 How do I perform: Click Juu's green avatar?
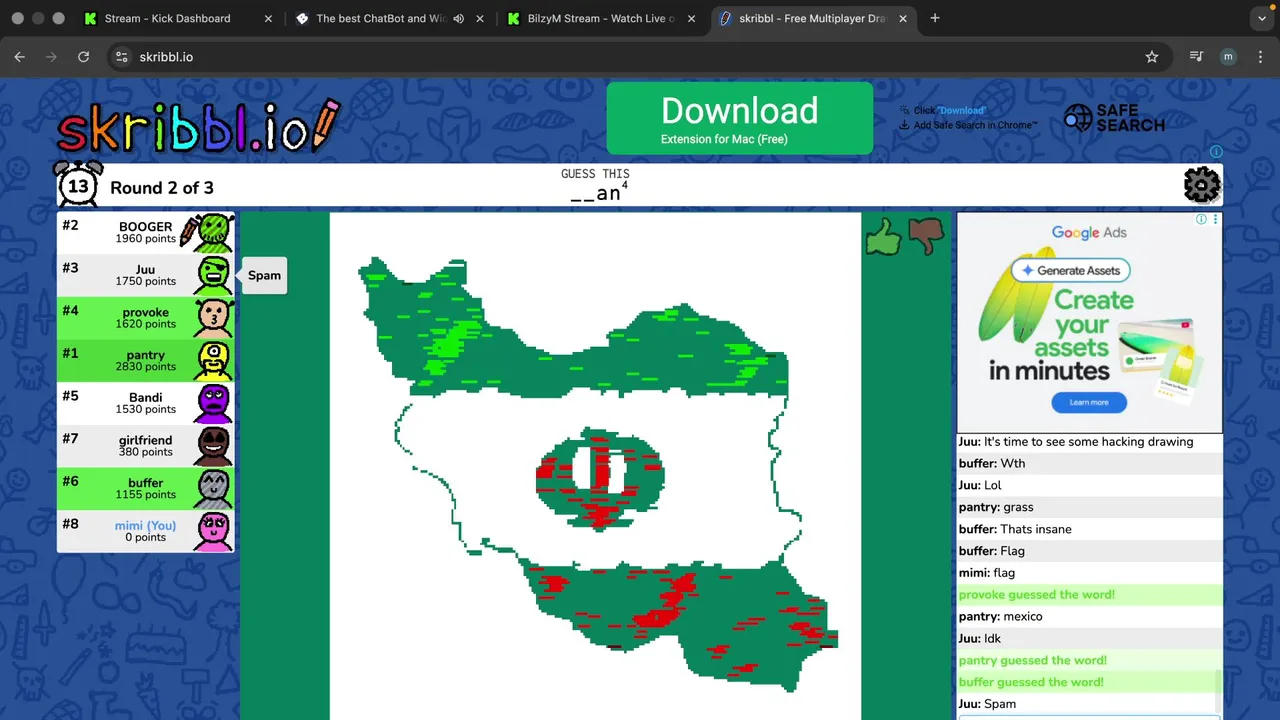213,275
